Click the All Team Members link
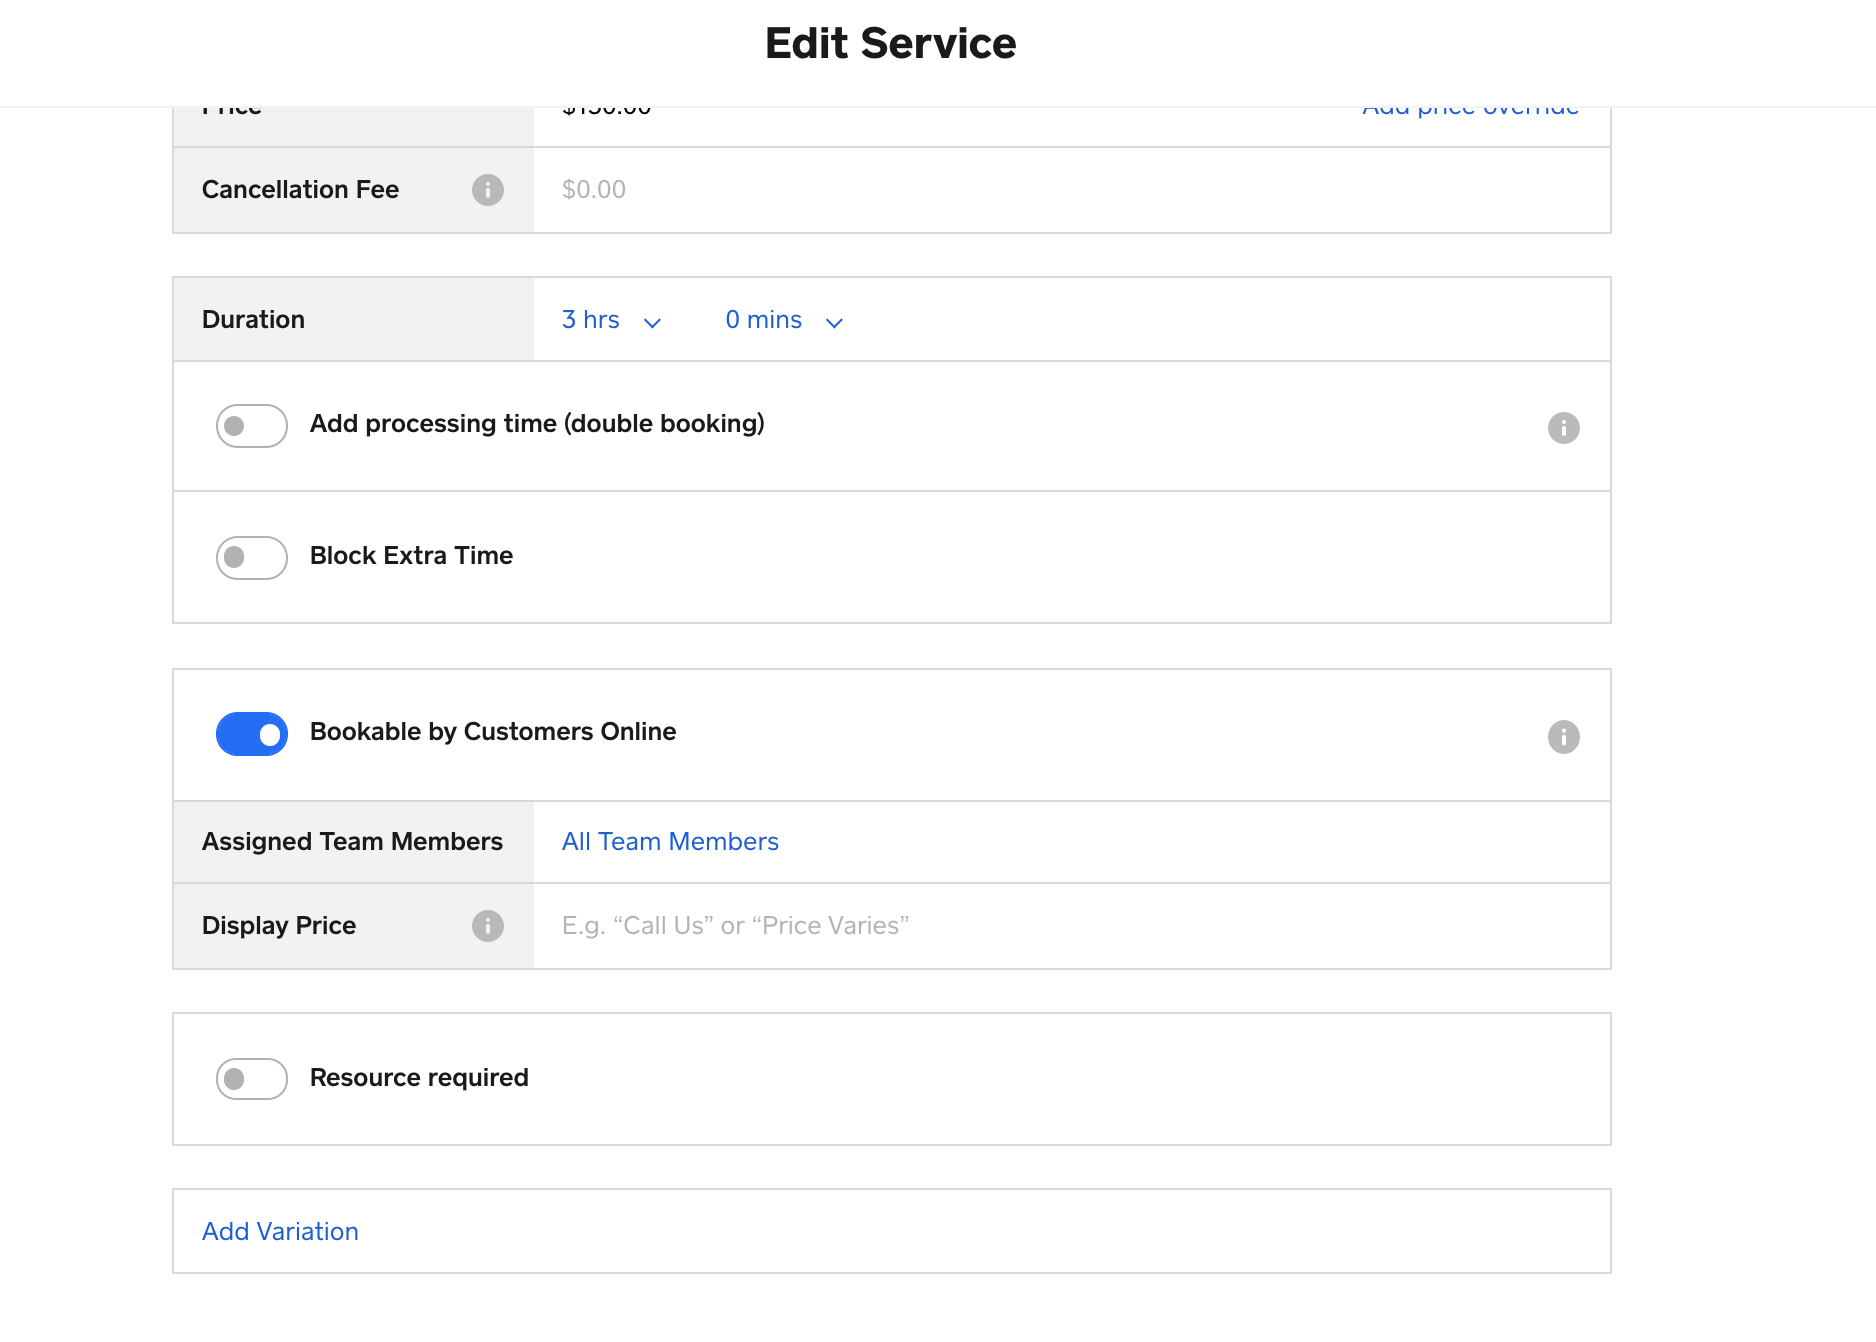This screenshot has width=1876, height=1342. 670,842
